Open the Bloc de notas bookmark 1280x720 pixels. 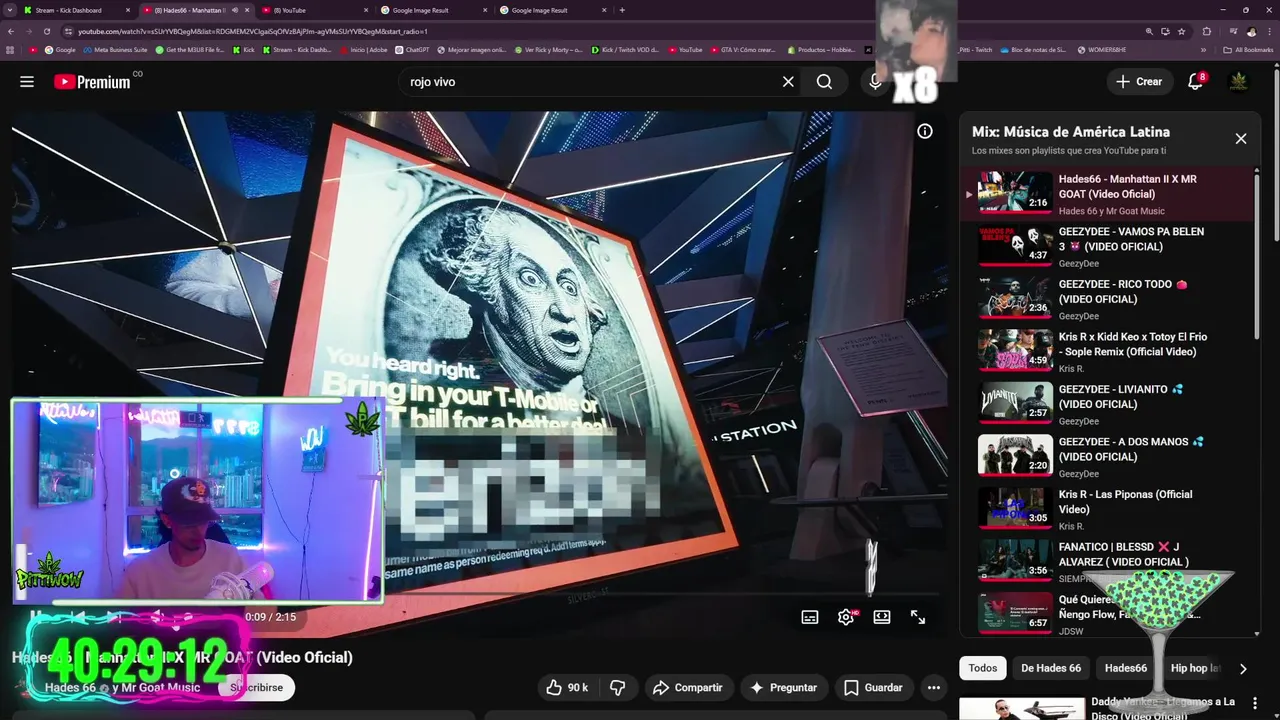(1034, 49)
